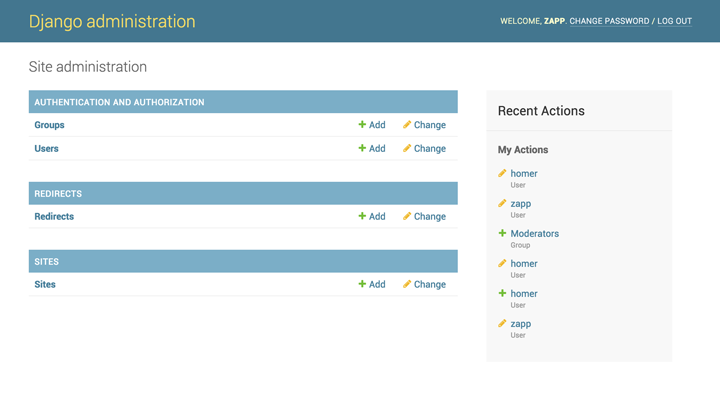The image size is (720, 414).
Task: Click the Django administration title
Action: pyautogui.click(x=112, y=22)
